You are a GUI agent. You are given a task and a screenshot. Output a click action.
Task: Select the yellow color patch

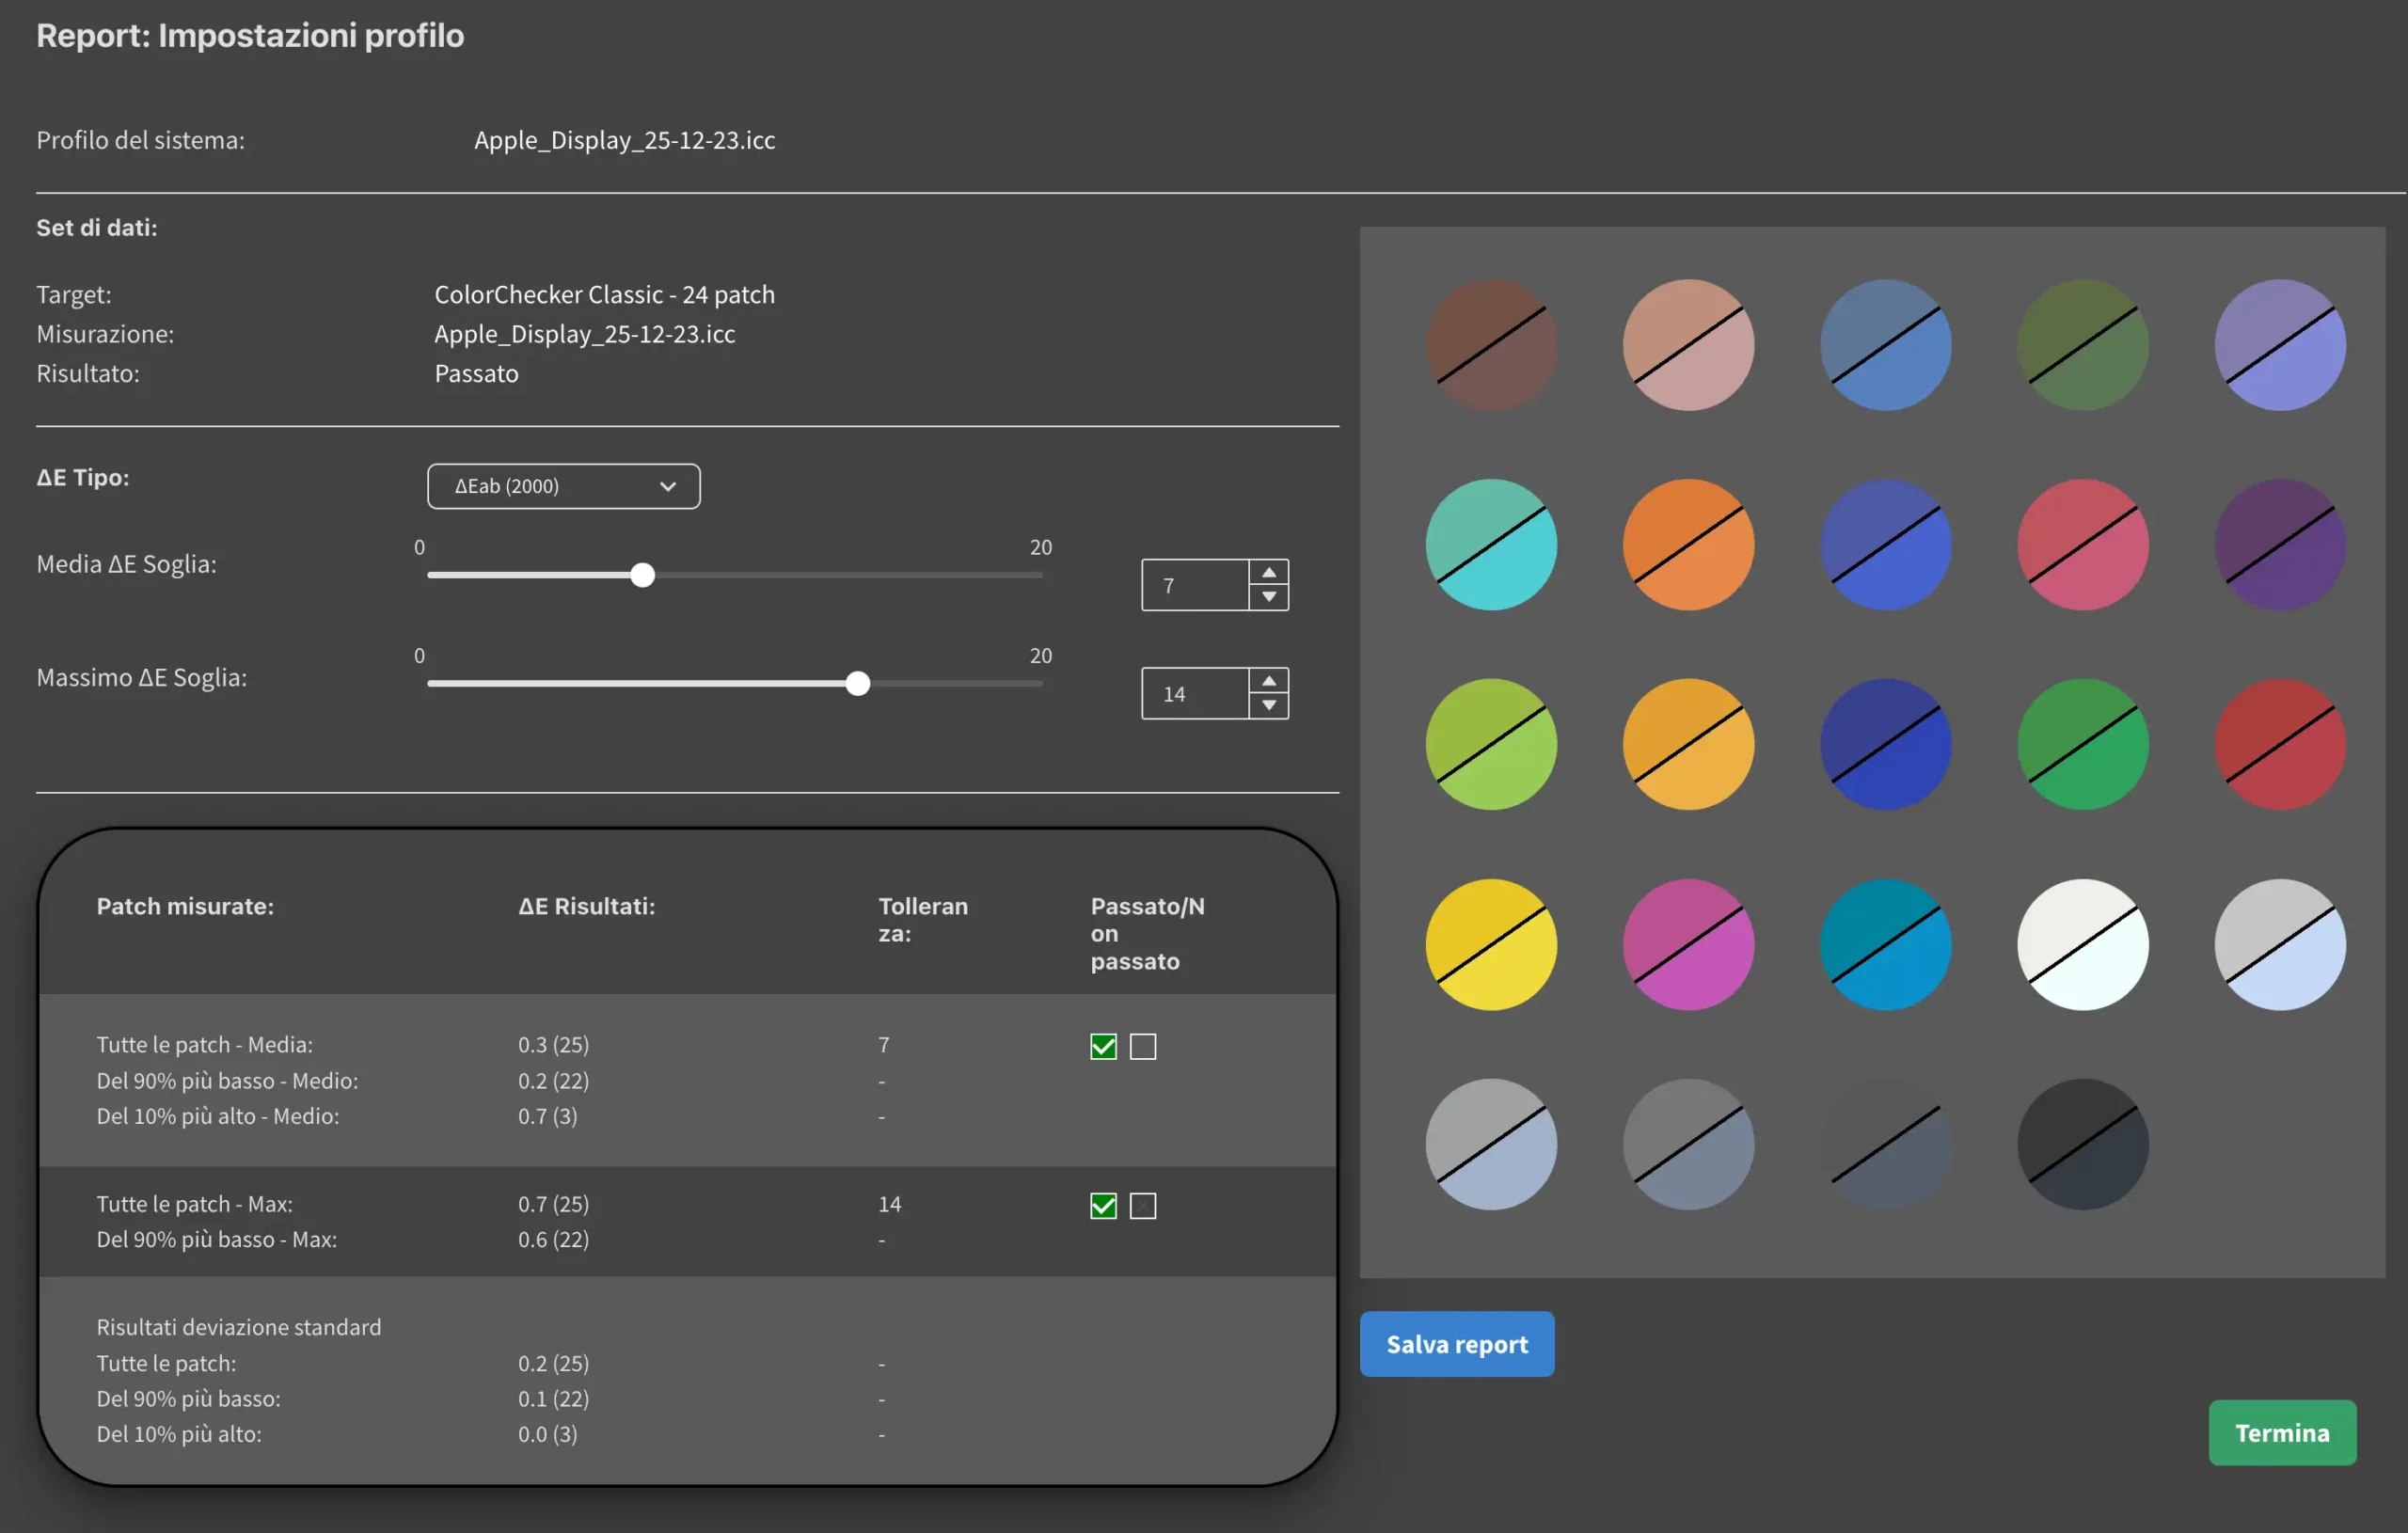[x=1490, y=945]
